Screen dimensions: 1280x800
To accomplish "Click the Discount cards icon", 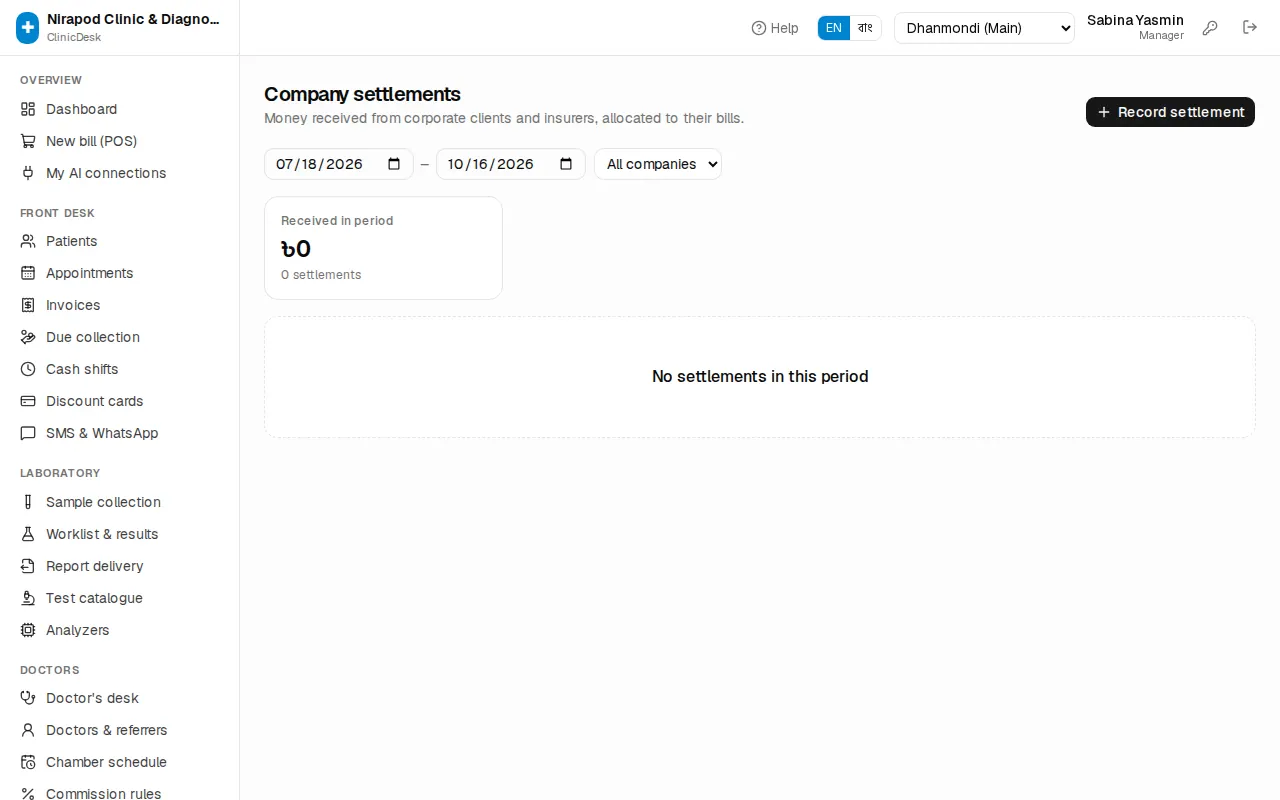I will pos(28,401).
